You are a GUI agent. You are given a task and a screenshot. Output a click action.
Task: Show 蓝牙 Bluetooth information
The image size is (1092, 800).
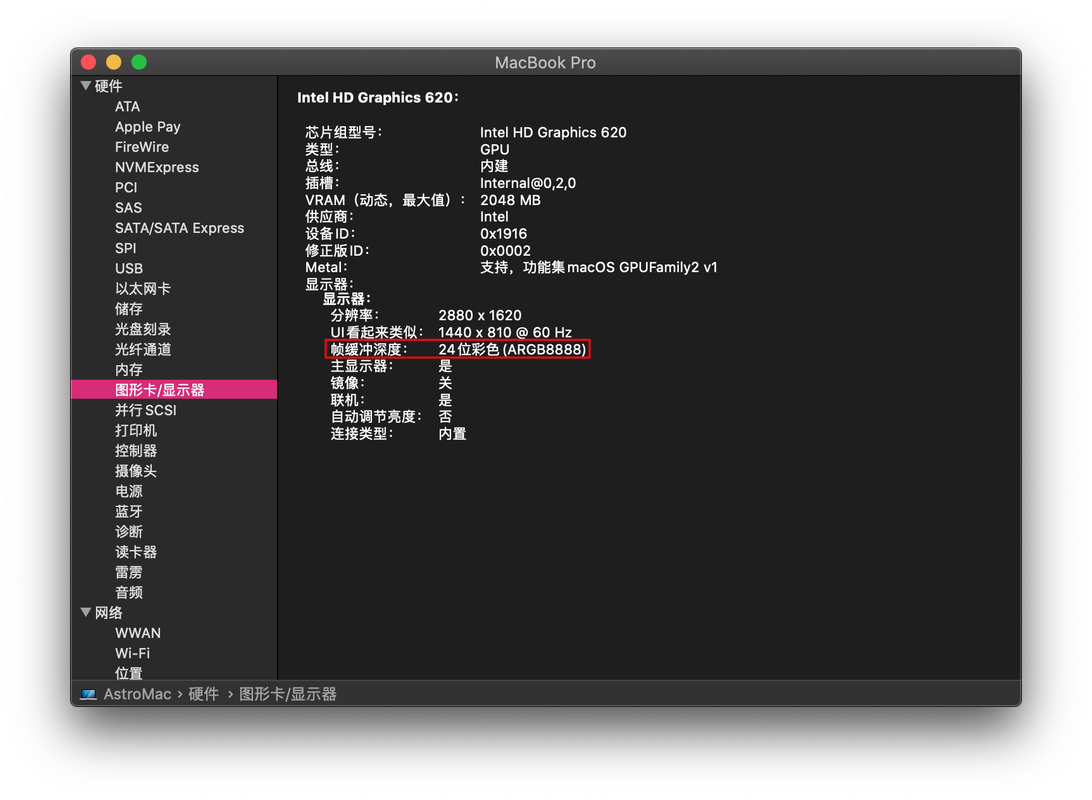pos(129,511)
